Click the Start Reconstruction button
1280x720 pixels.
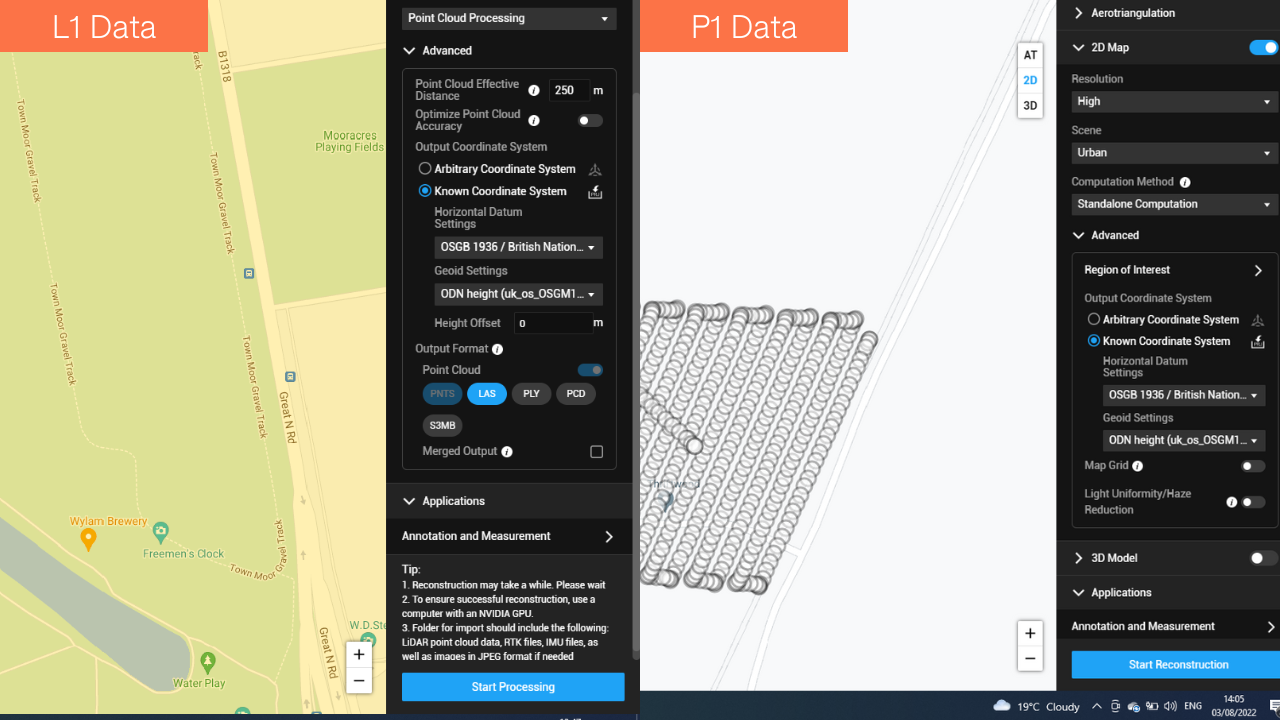(1178, 665)
